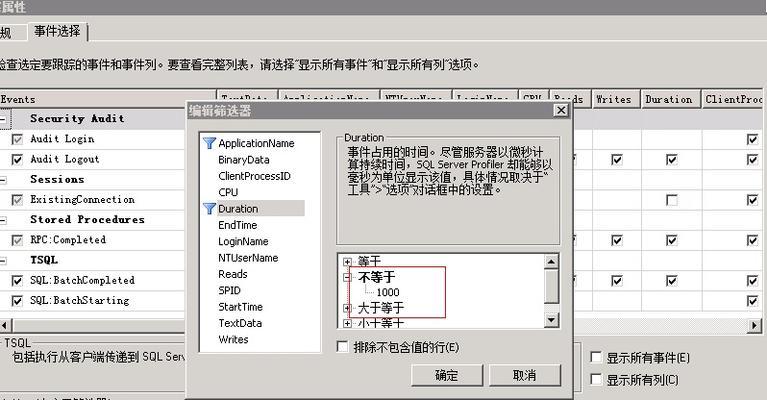Toggle RPC:Completed event checkbox
The height and width of the screenshot is (400, 767).
[17, 240]
